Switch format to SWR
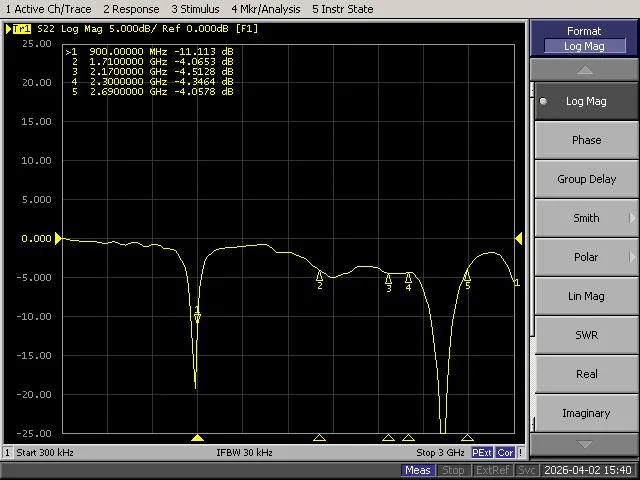 click(586, 335)
